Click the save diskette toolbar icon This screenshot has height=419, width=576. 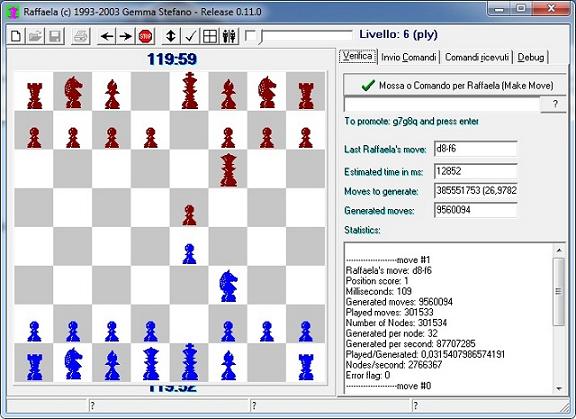tap(55, 36)
